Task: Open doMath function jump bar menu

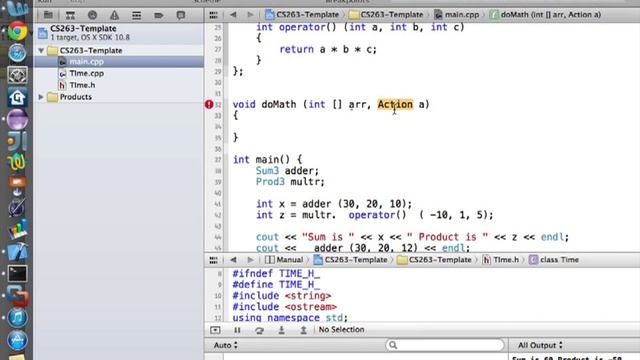Action: pyautogui.click(x=545, y=15)
